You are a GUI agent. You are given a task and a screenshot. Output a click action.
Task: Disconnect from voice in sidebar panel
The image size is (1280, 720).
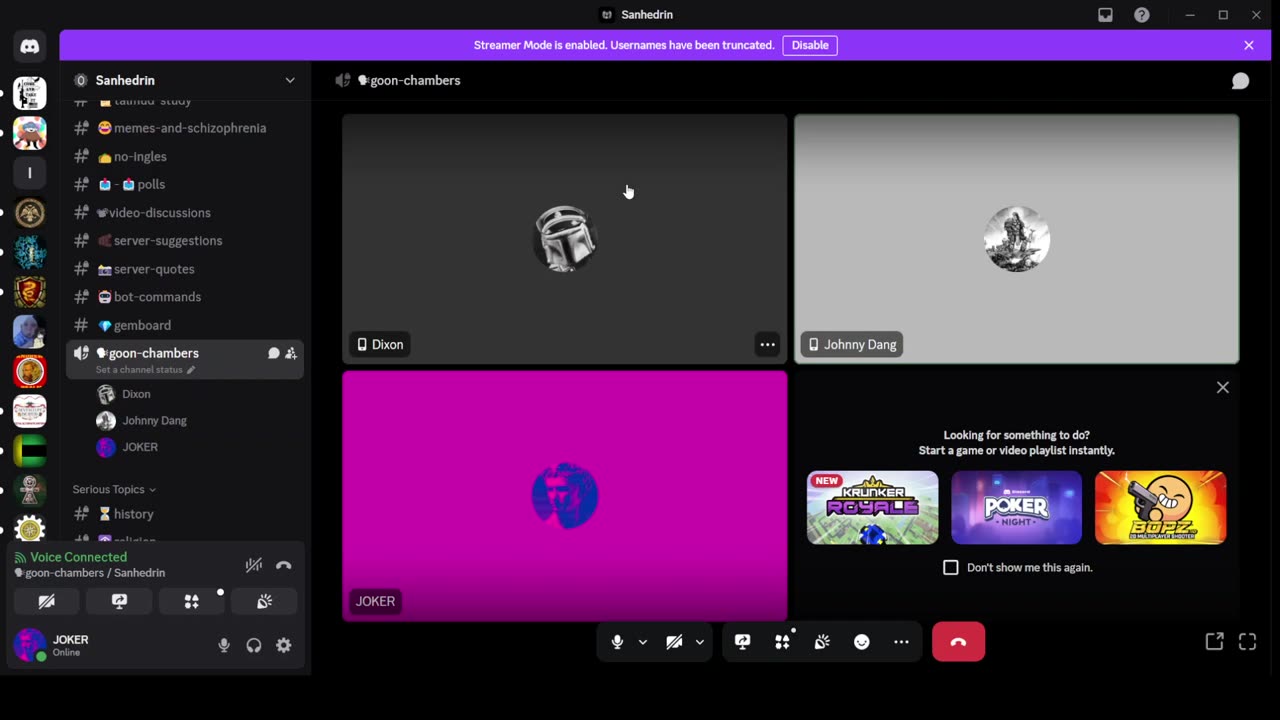[284, 565]
